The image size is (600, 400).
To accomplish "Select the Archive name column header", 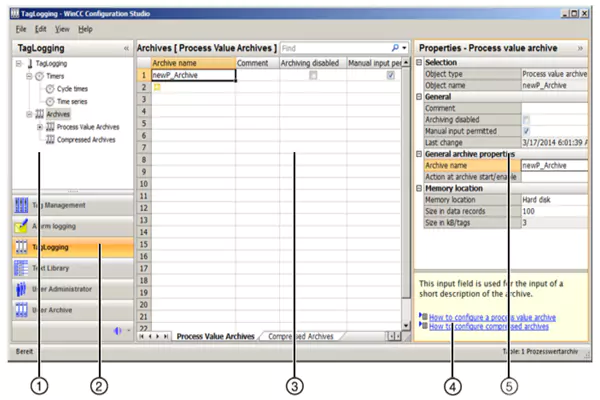I will 193,63.
